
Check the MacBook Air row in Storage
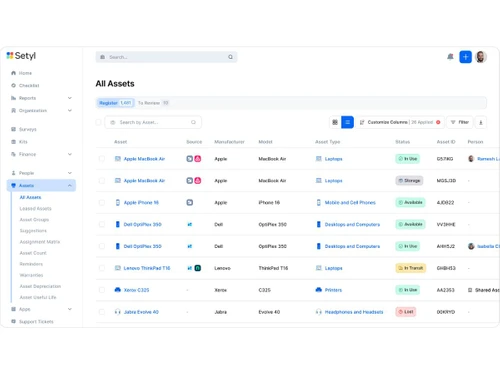102,181
